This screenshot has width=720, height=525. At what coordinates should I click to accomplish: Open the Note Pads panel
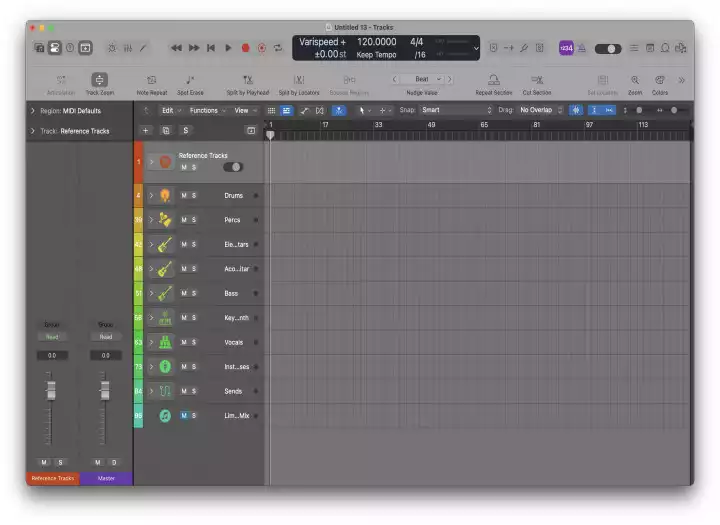[x=650, y=48]
